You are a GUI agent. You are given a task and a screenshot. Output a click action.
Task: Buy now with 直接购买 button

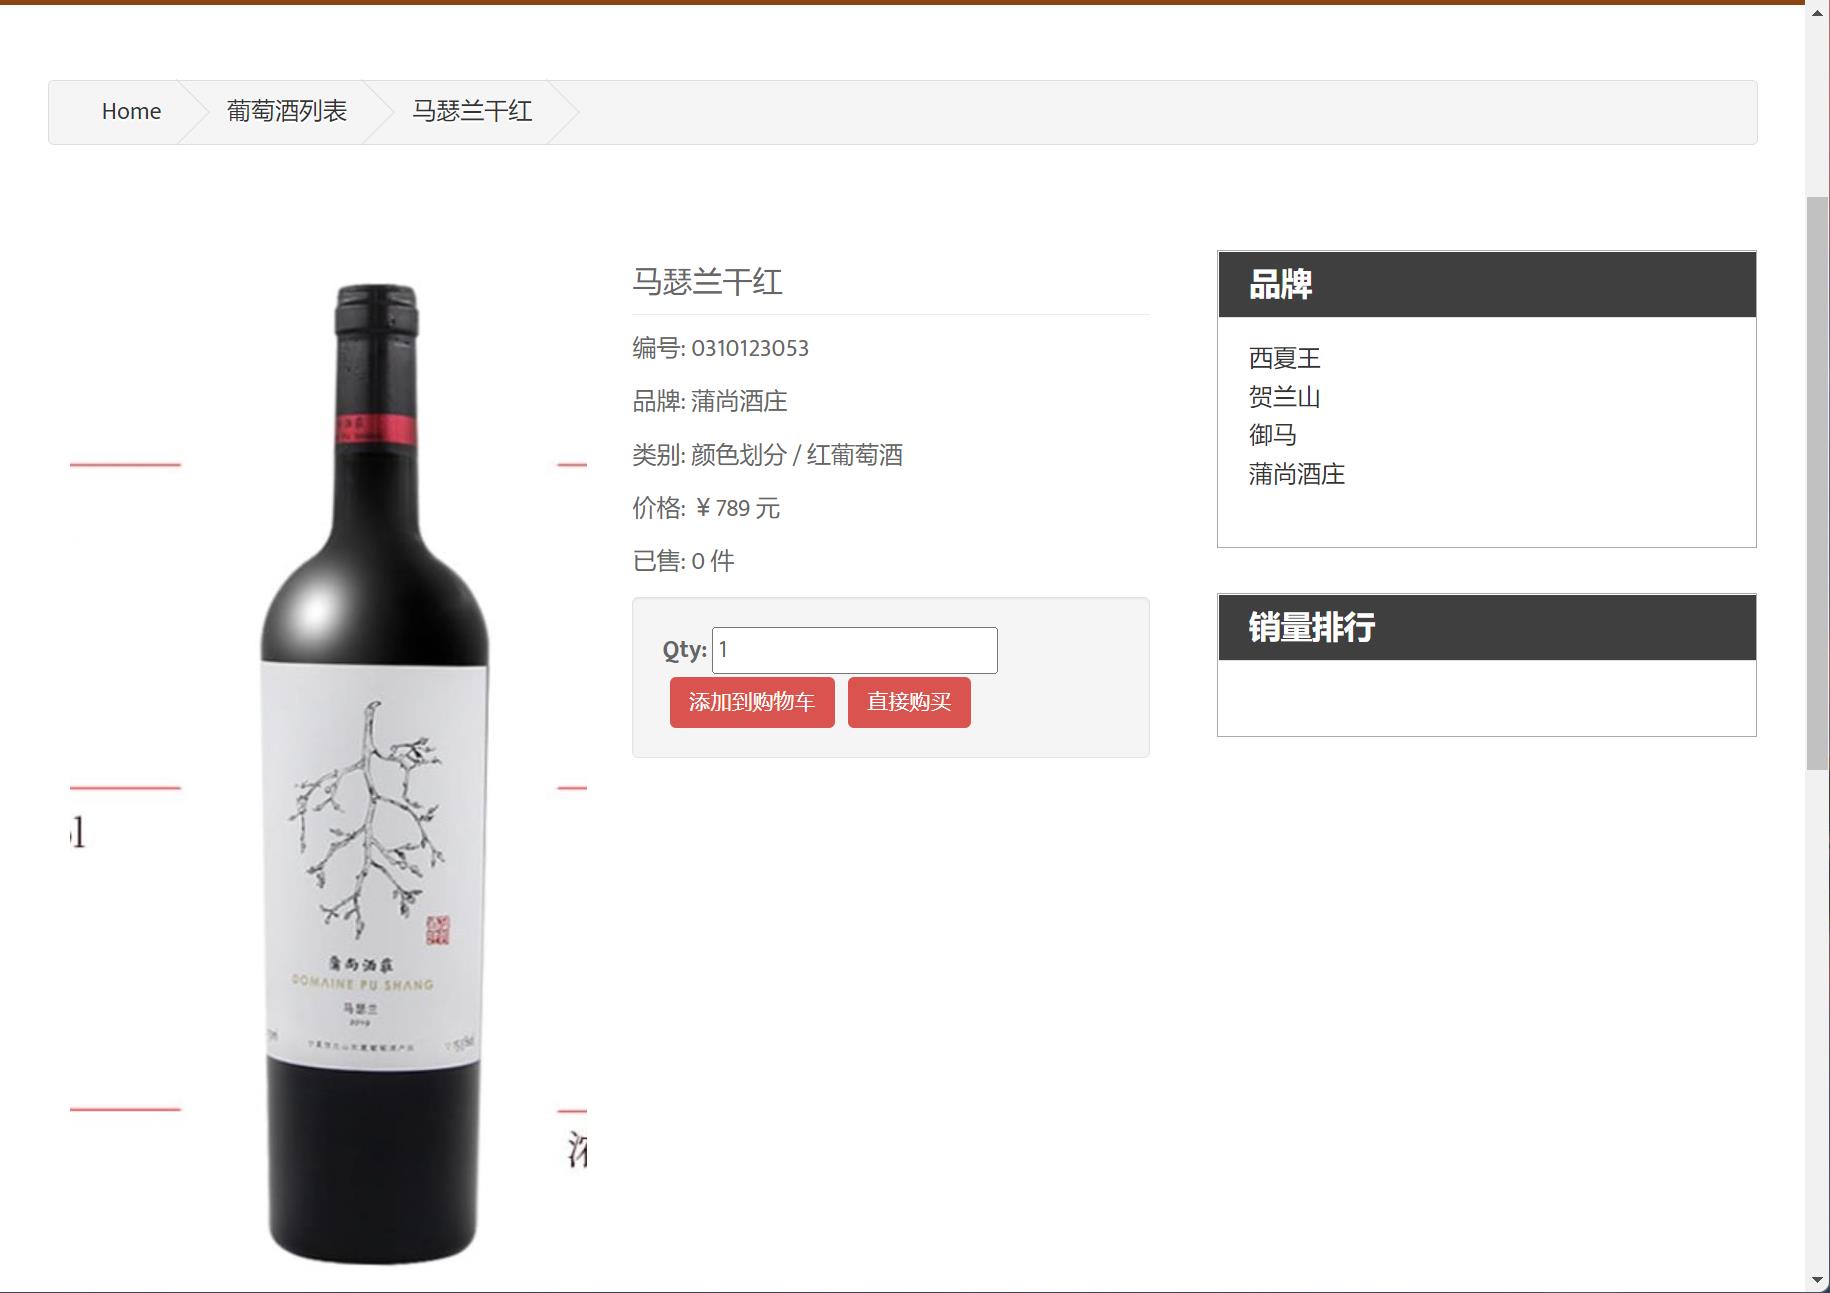[909, 702]
